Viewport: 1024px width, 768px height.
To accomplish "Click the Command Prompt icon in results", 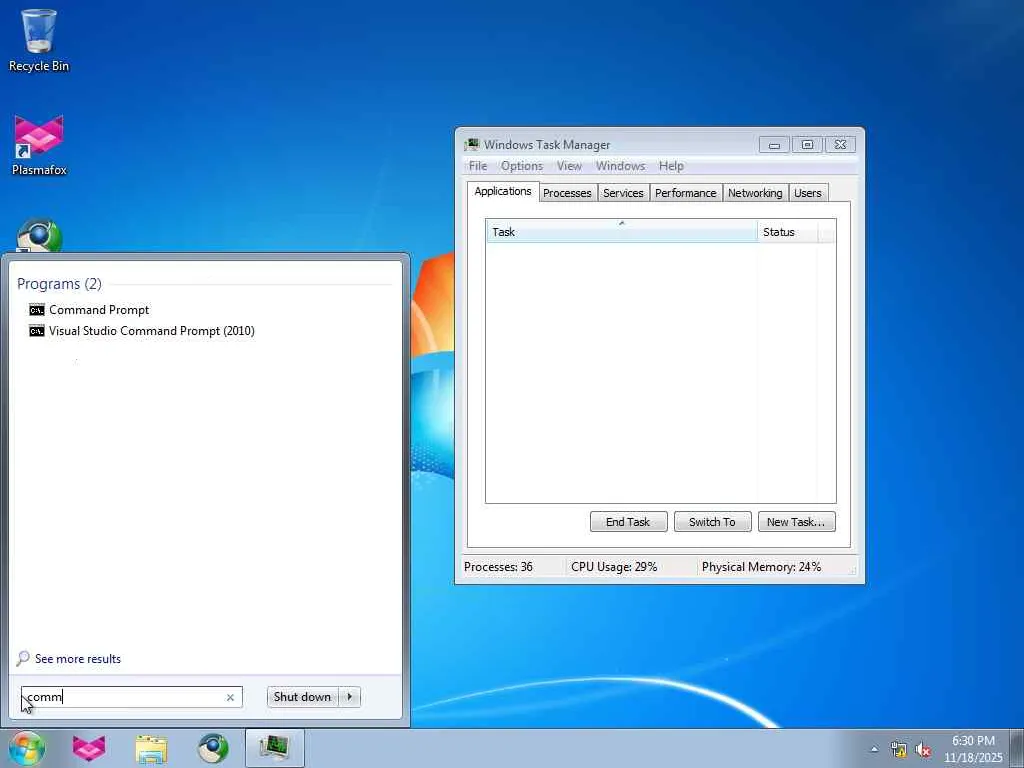I will point(37,310).
